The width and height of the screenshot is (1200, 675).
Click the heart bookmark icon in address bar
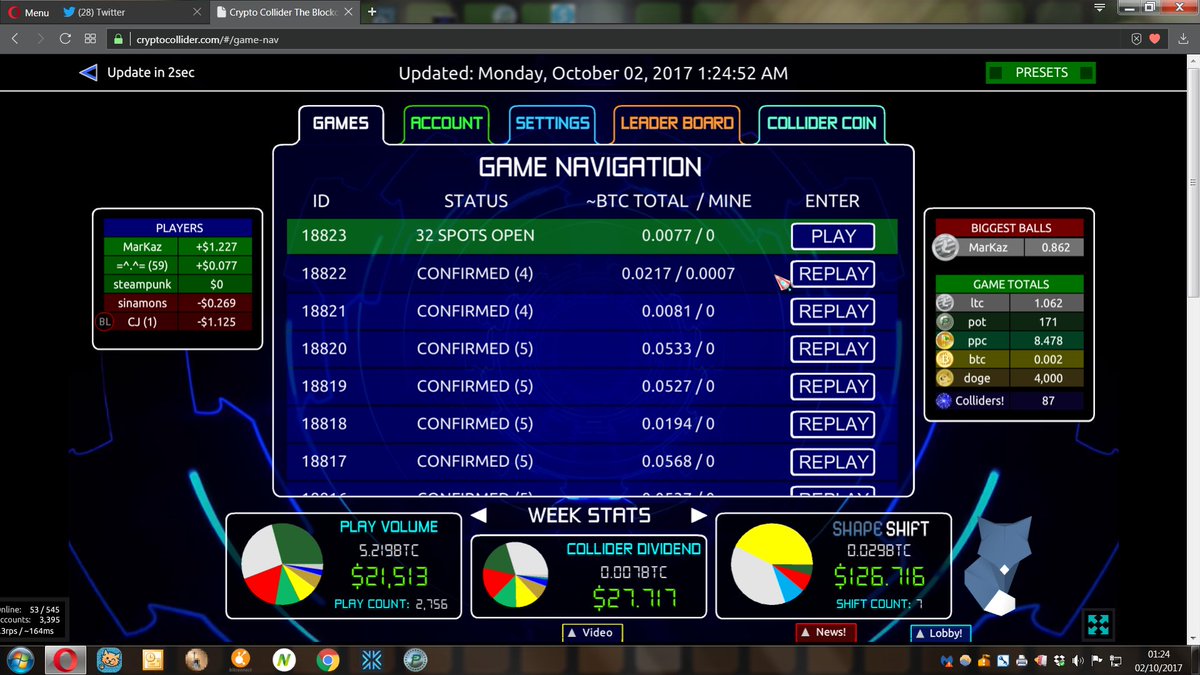pos(1155,39)
